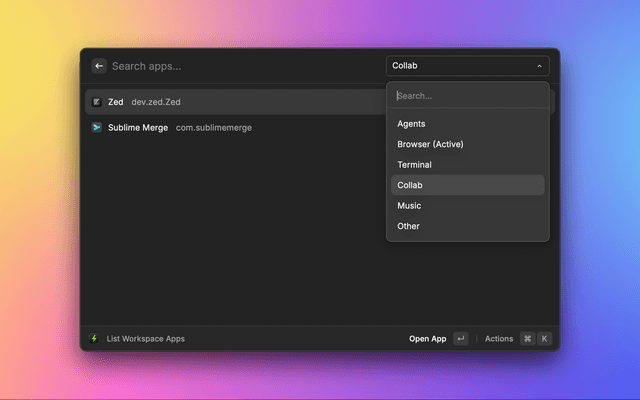Select the Zed app name
The height and width of the screenshot is (400, 640).
point(116,102)
